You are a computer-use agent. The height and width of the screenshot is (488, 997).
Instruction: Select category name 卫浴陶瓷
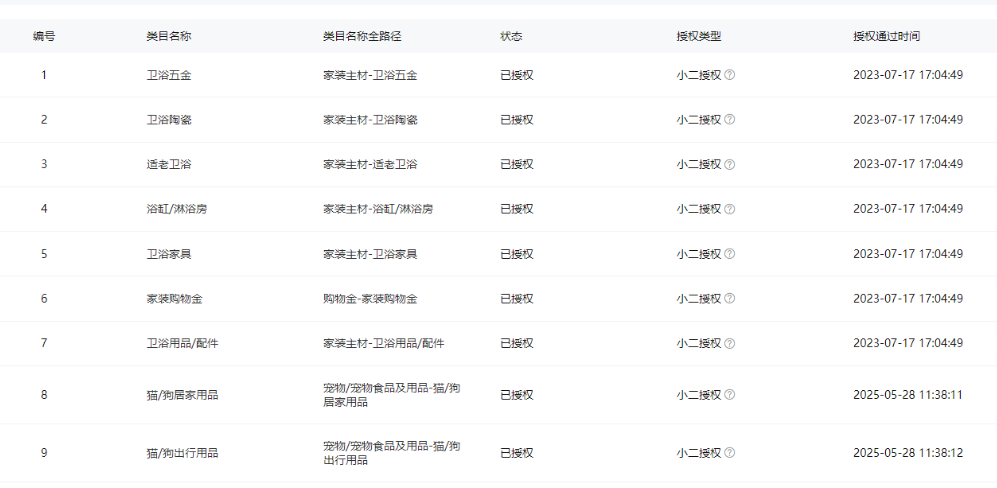click(x=168, y=120)
